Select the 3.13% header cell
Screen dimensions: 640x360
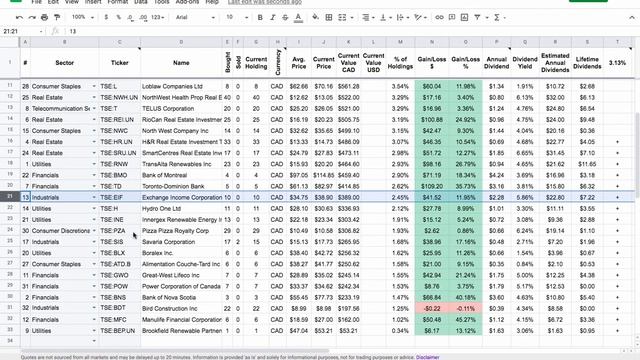617,63
